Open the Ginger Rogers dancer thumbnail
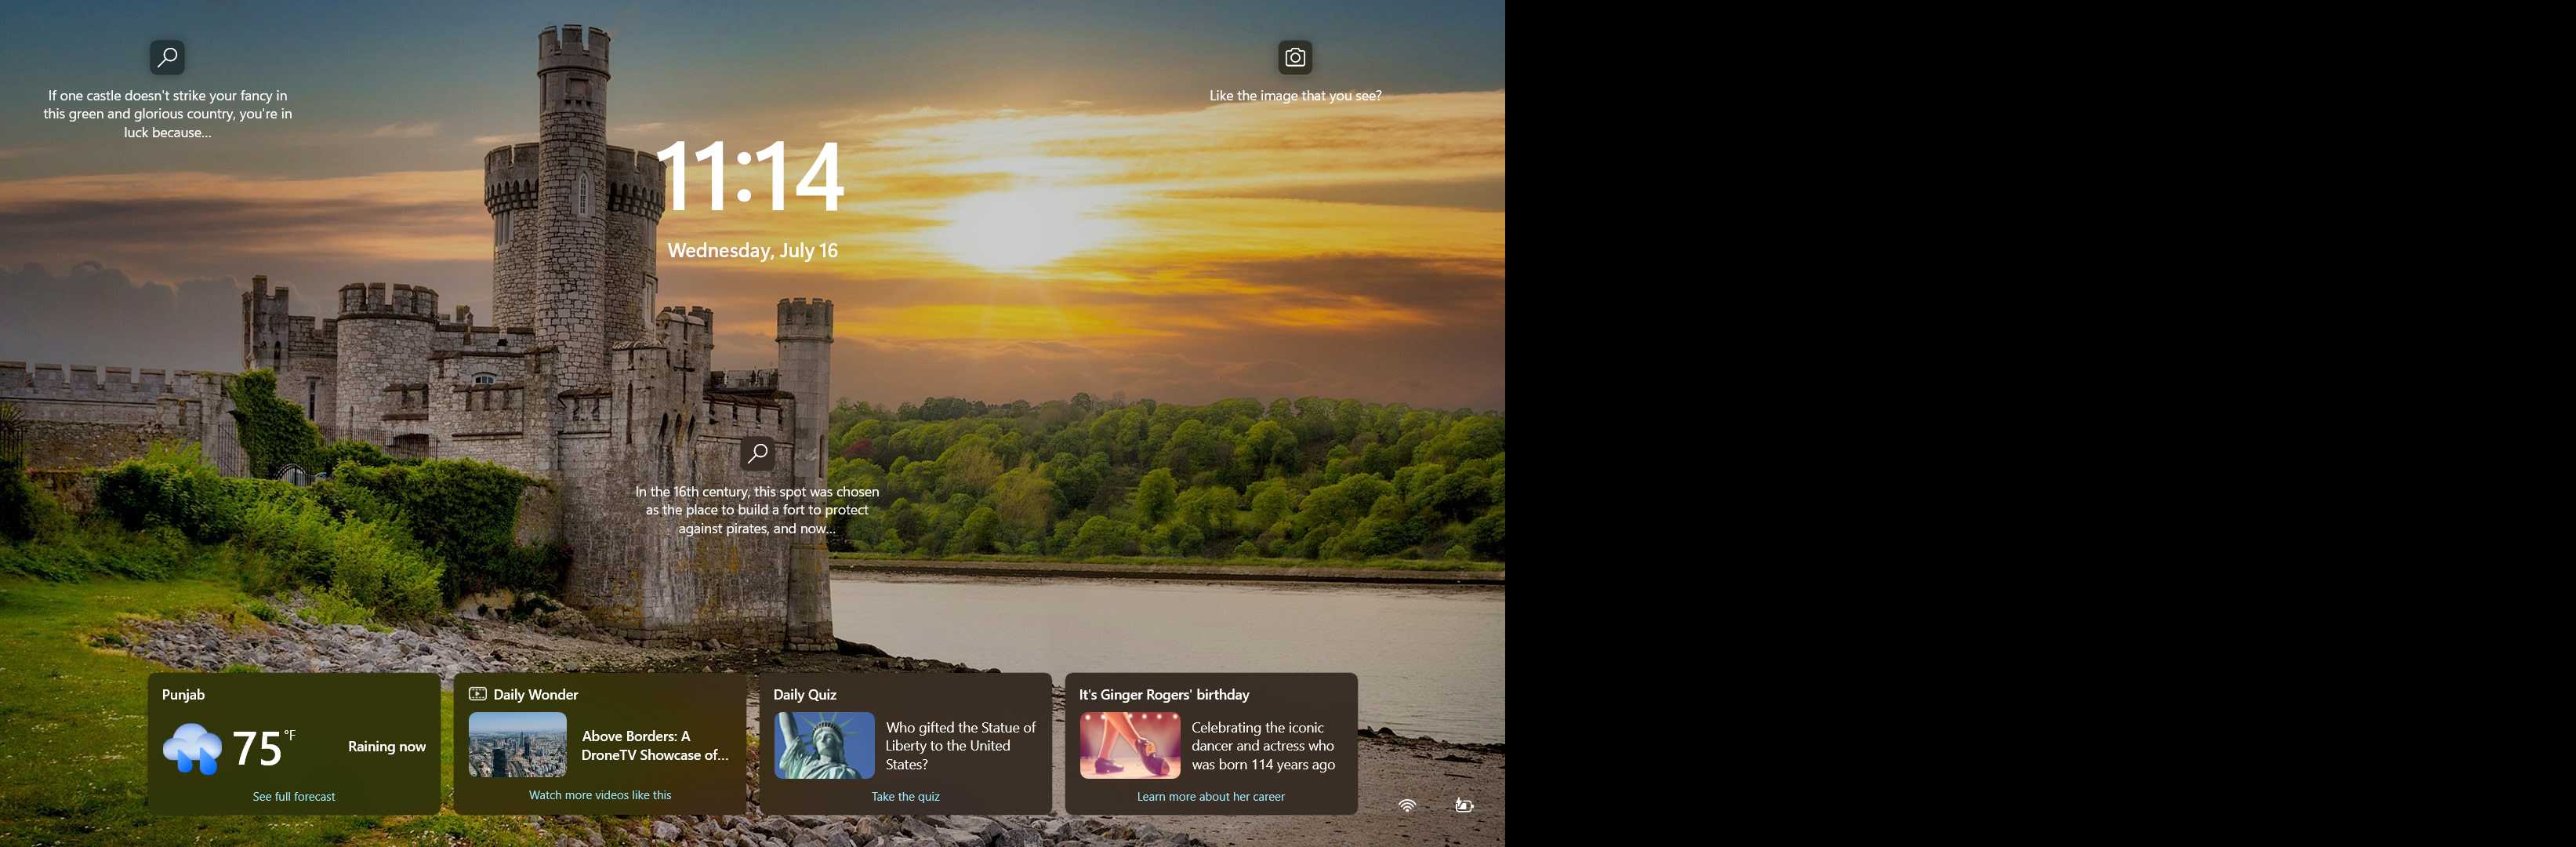 pyautogui.click(x=1130, y=745)
